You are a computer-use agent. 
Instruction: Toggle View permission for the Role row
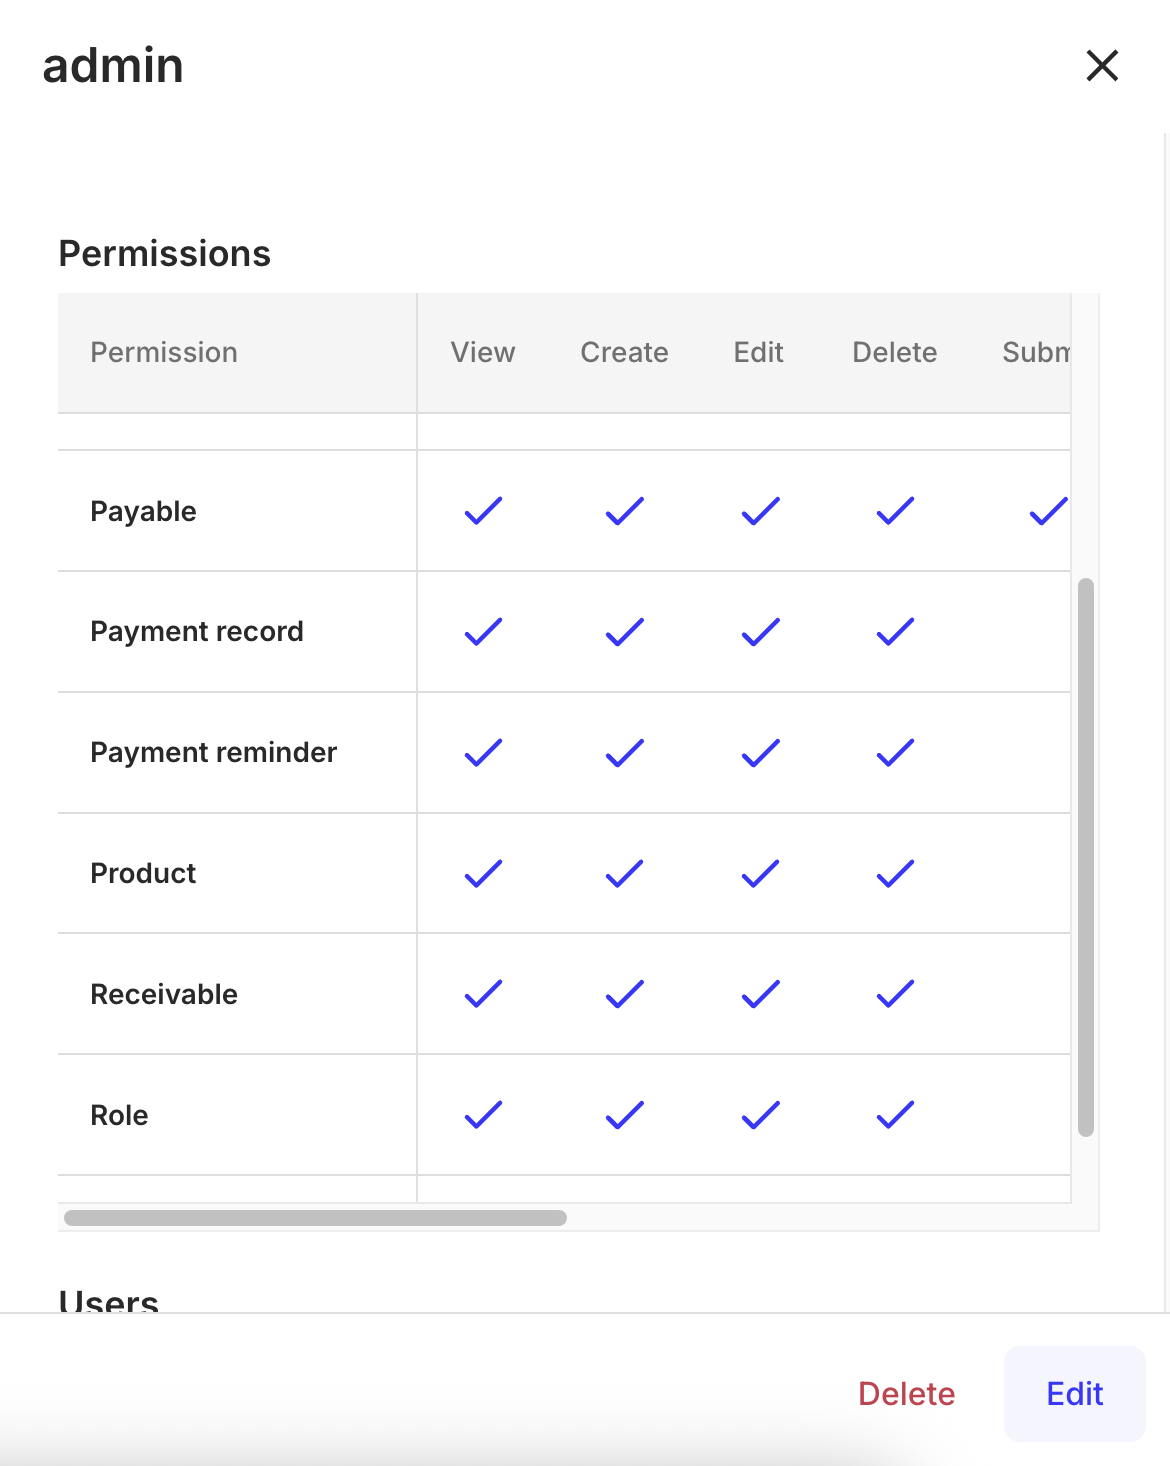pos(482,1114)
